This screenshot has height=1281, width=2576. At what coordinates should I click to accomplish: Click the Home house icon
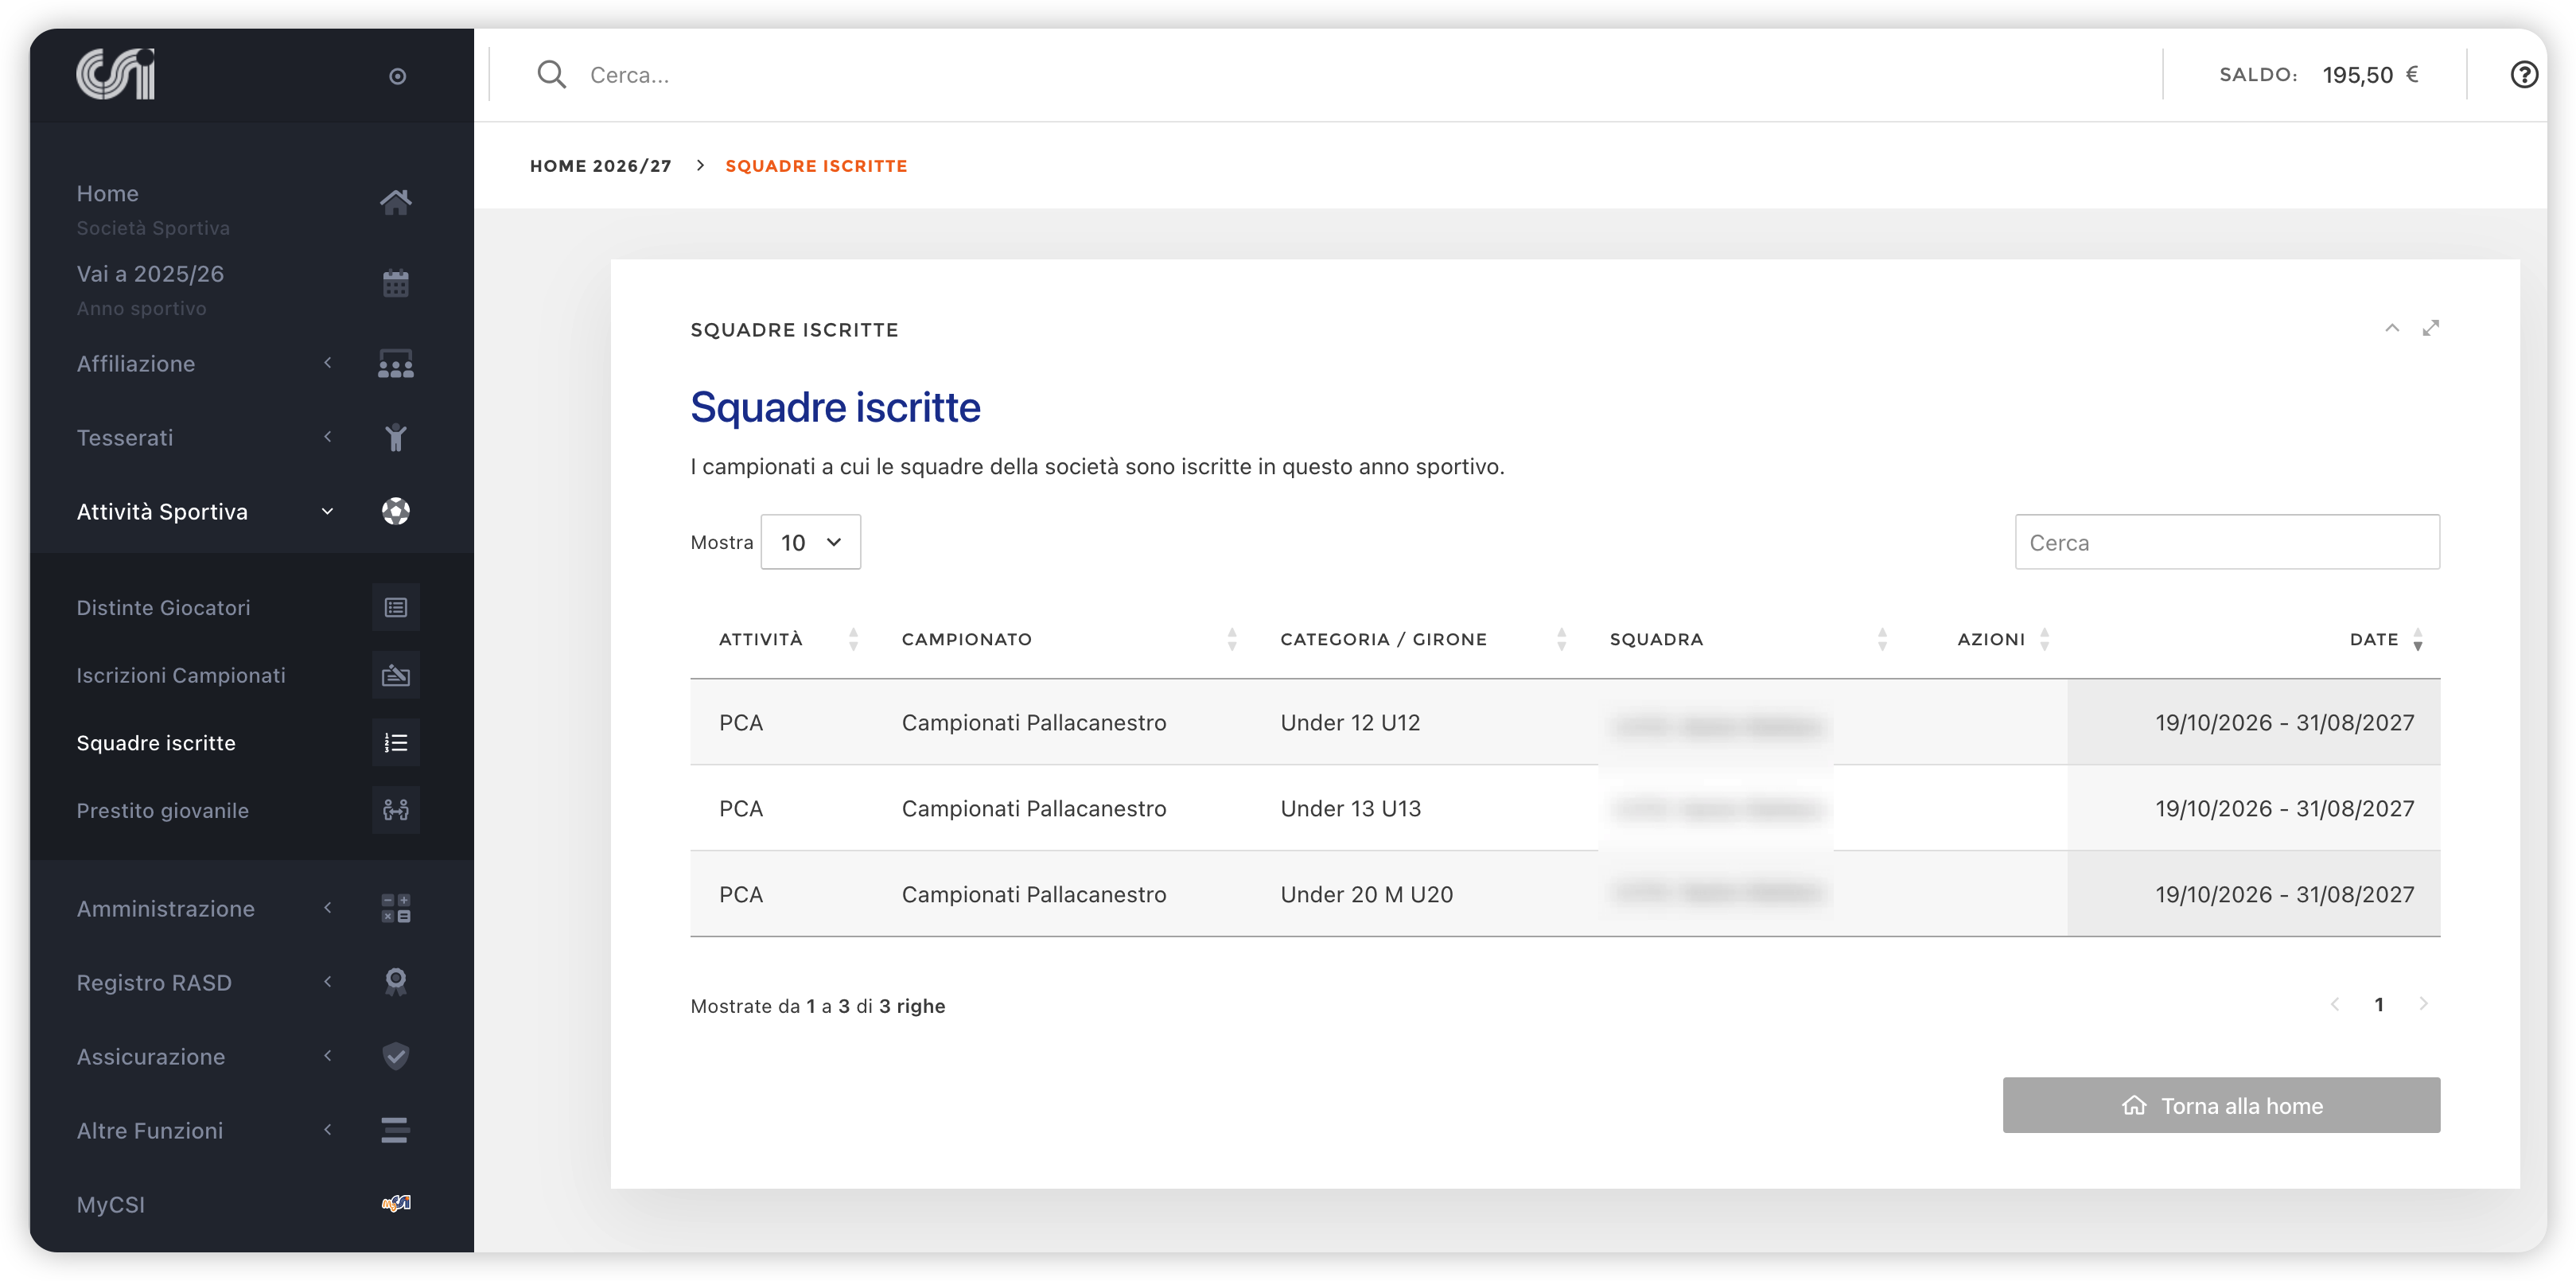[x=396, y=202]
